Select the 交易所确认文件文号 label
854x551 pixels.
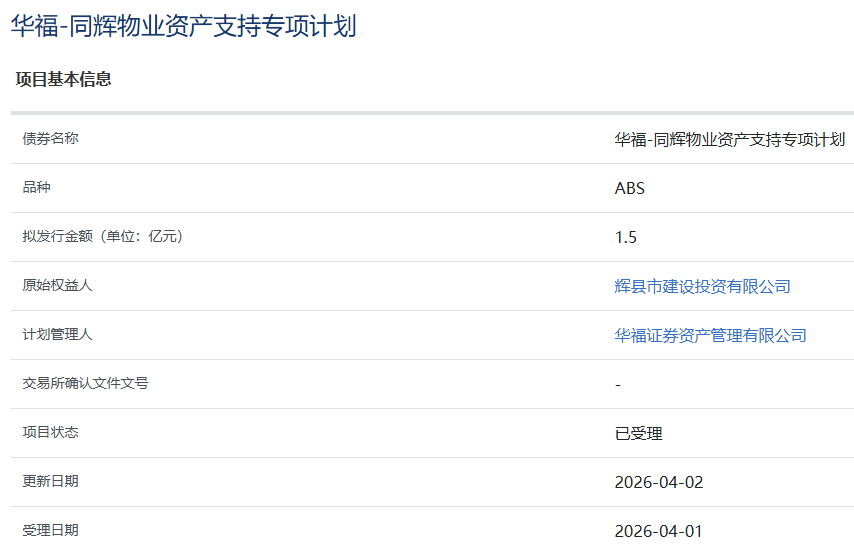pos(86,383)
